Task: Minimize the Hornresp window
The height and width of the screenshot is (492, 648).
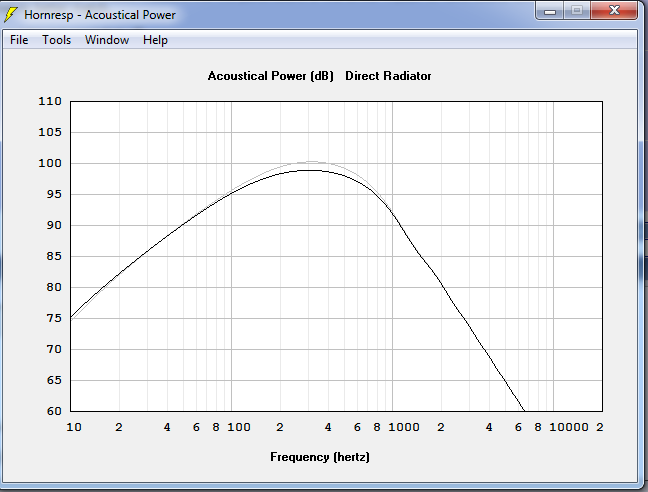Action: pos(550,11)
